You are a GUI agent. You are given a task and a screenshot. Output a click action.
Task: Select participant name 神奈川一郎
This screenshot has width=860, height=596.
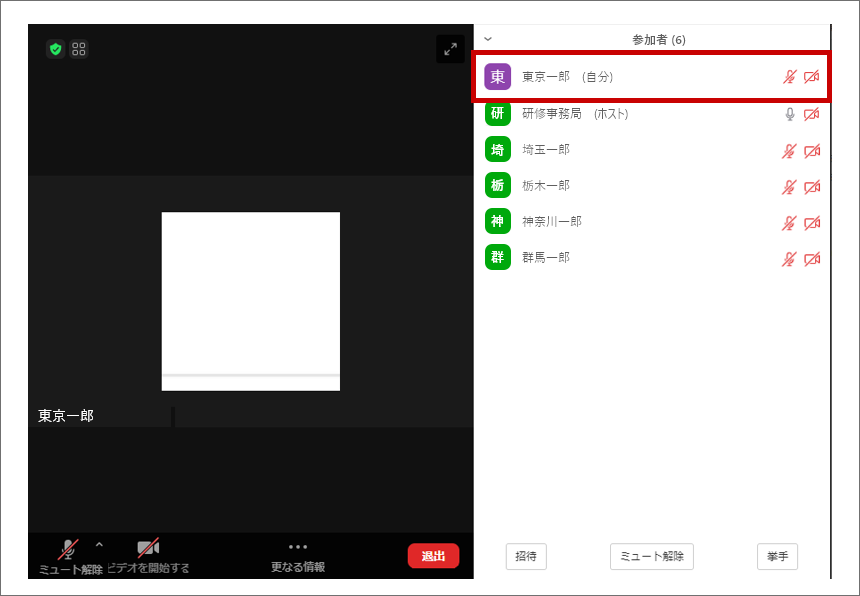pos(552,222)
